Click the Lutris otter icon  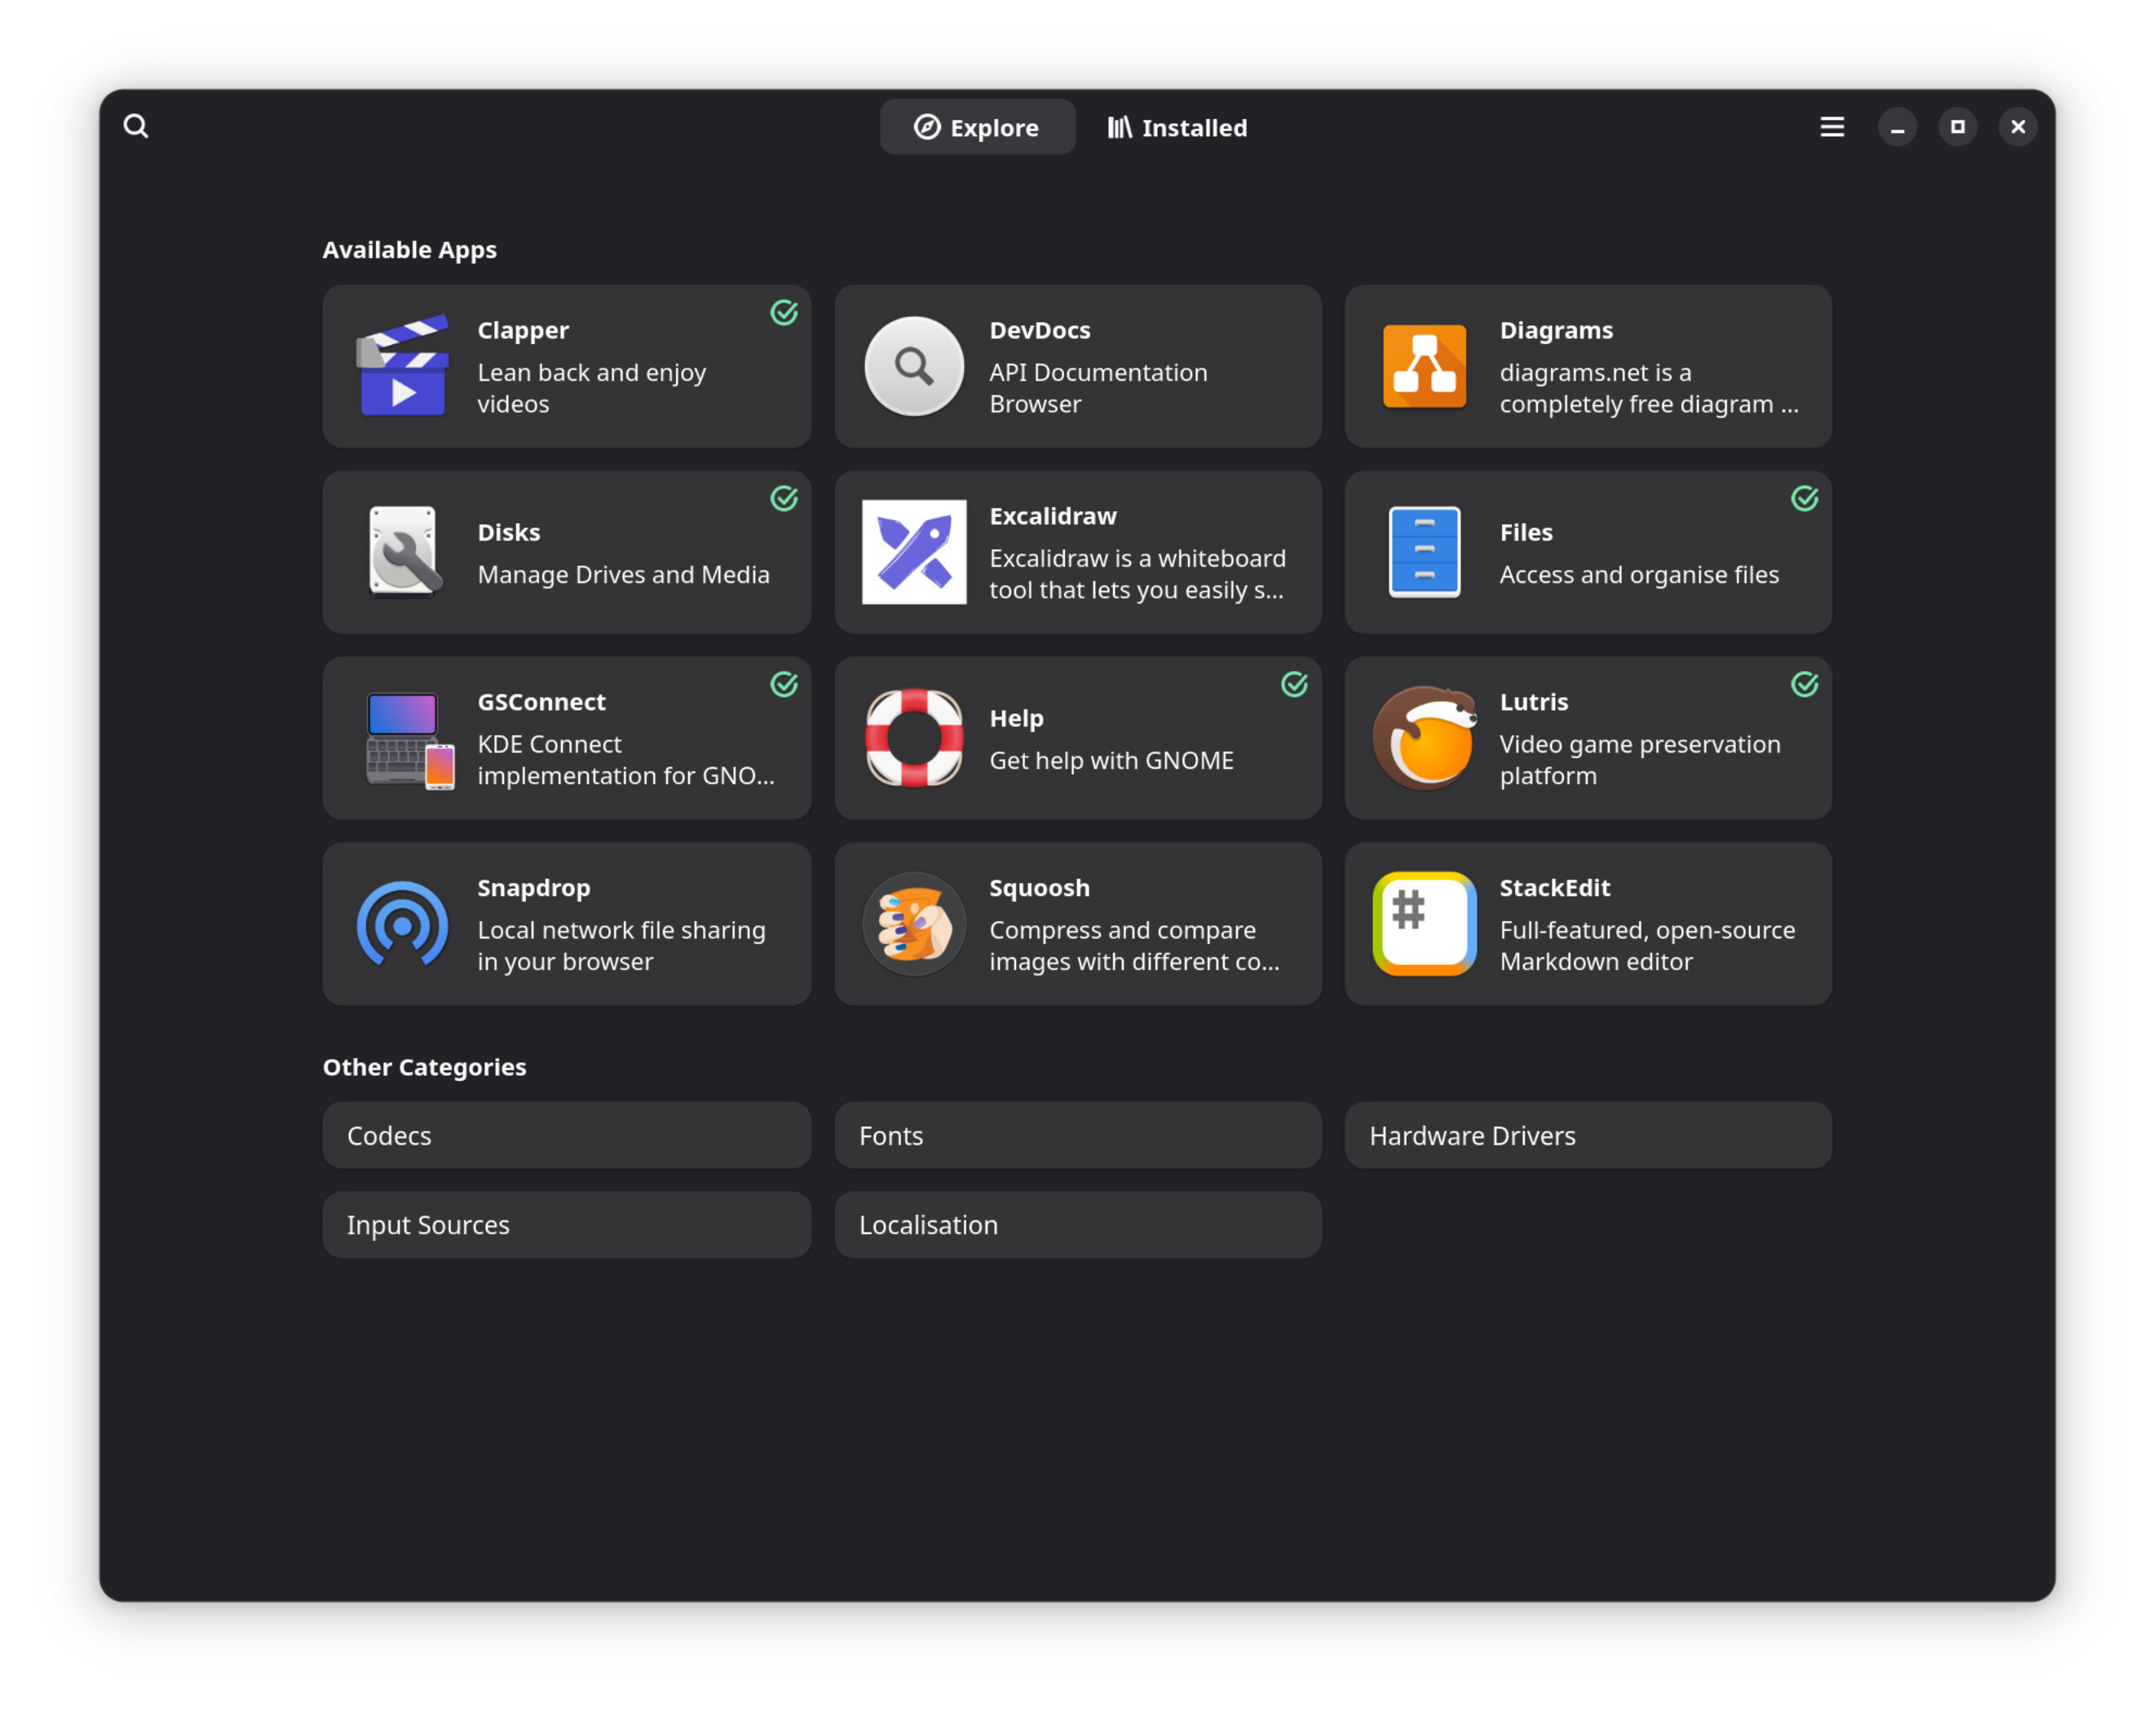click(x=1424, y=738)
